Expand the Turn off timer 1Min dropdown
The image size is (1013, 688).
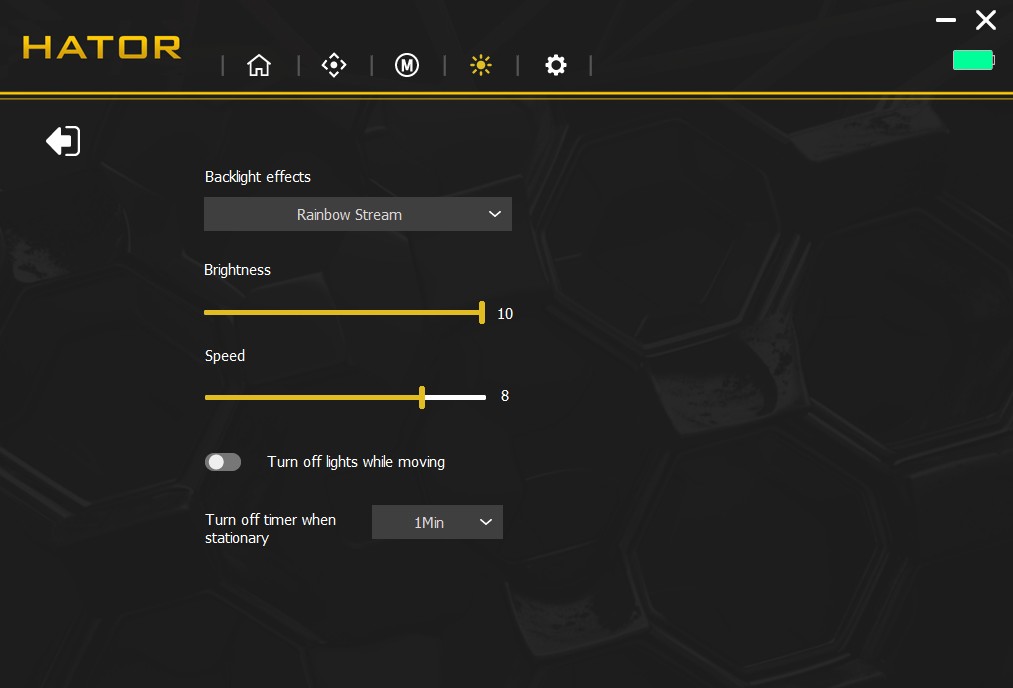point(437,522)
